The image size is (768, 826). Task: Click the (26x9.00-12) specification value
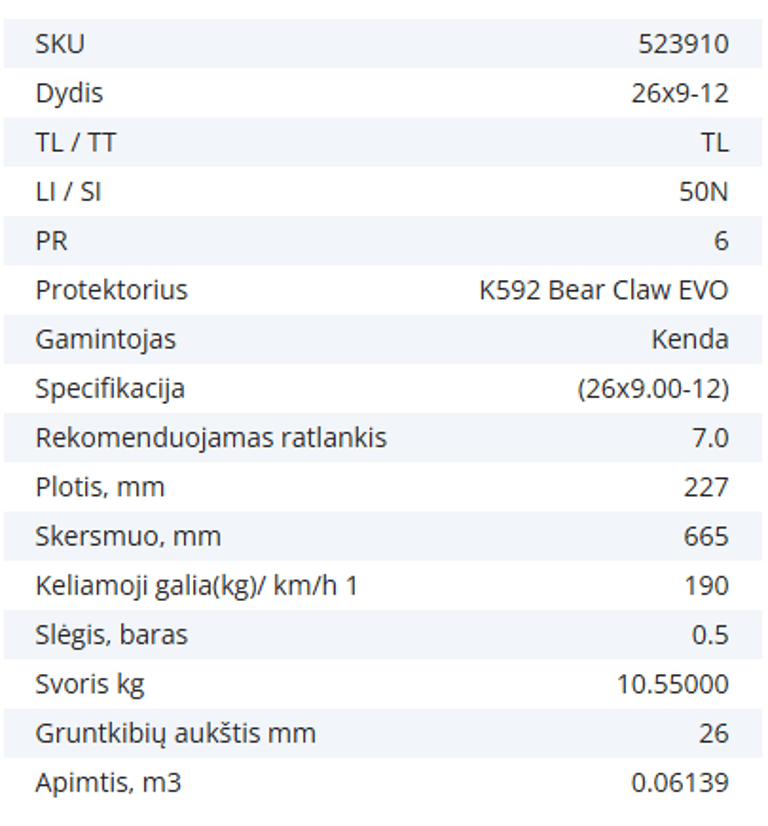pos(652,388)
